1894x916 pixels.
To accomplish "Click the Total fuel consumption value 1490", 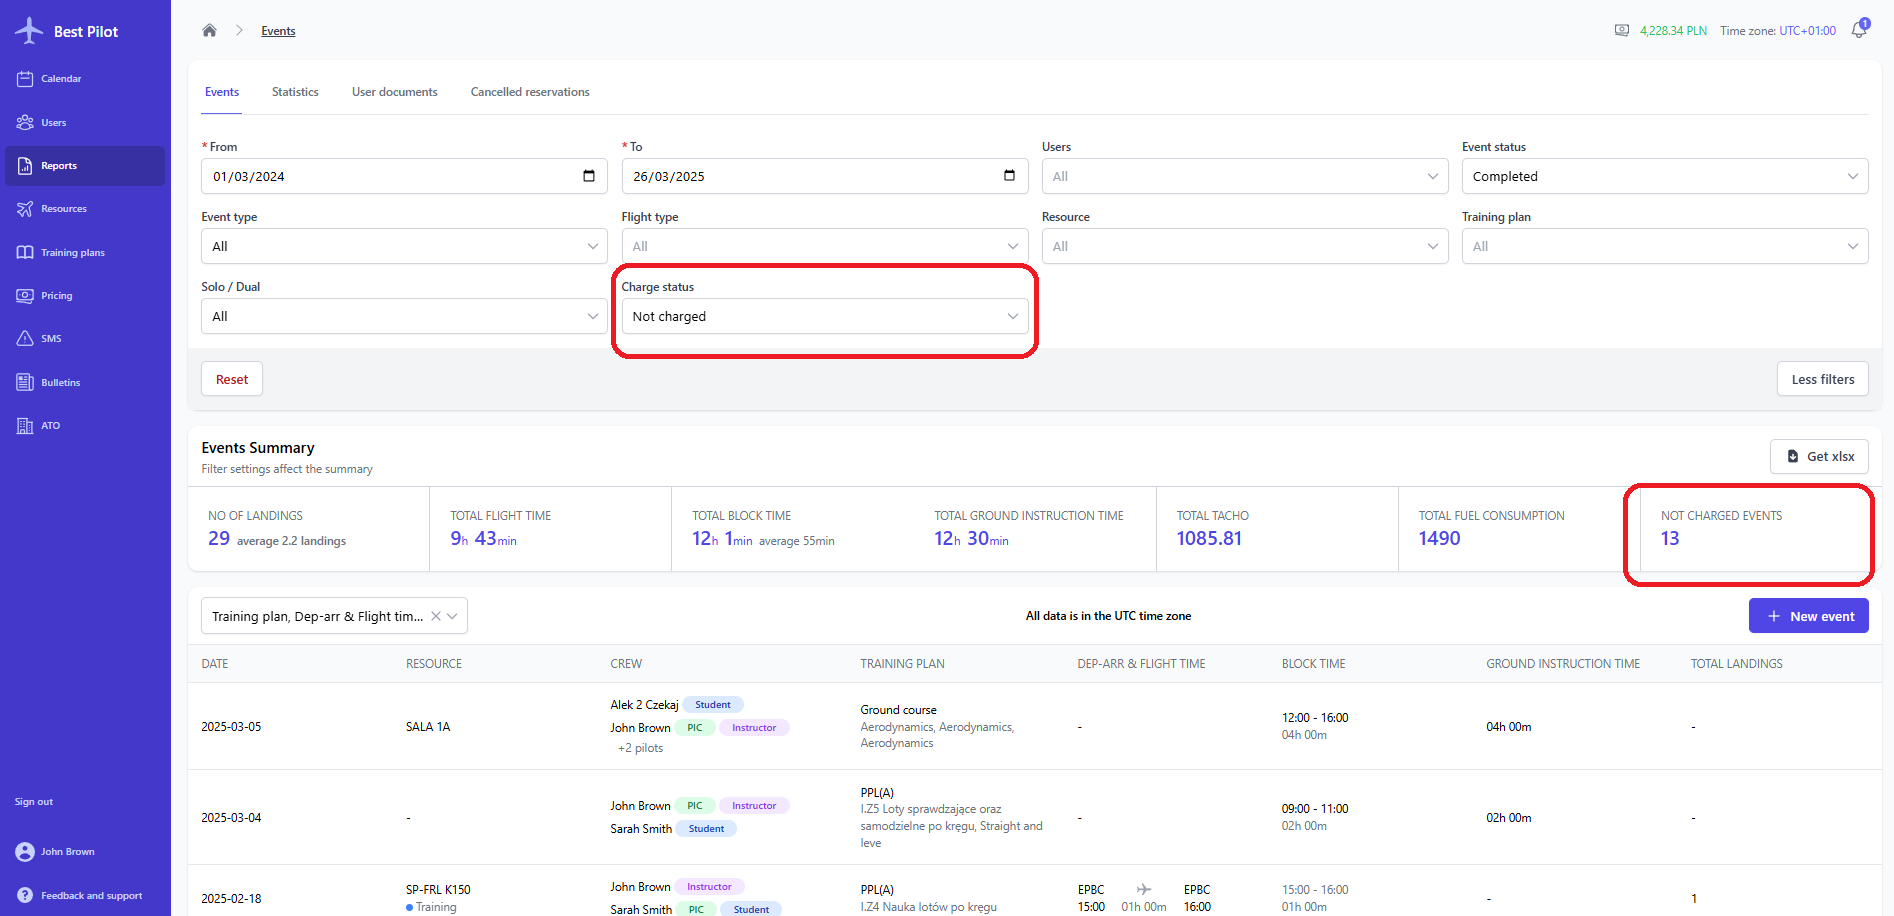I will click(1439, 538).
